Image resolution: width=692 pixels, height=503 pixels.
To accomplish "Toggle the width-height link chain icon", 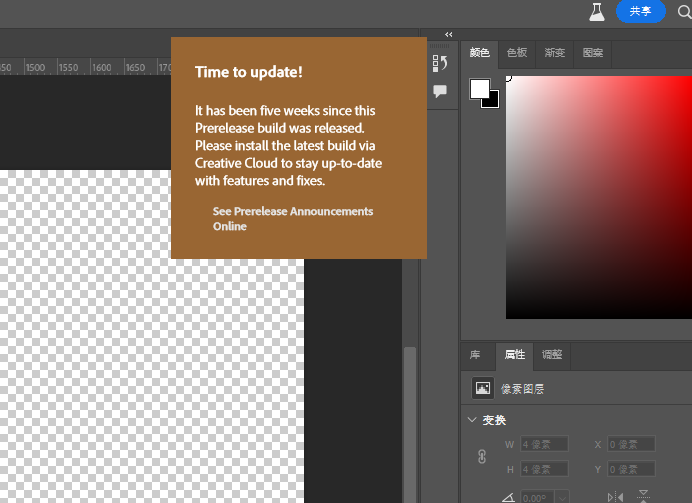I will point(482,456).
